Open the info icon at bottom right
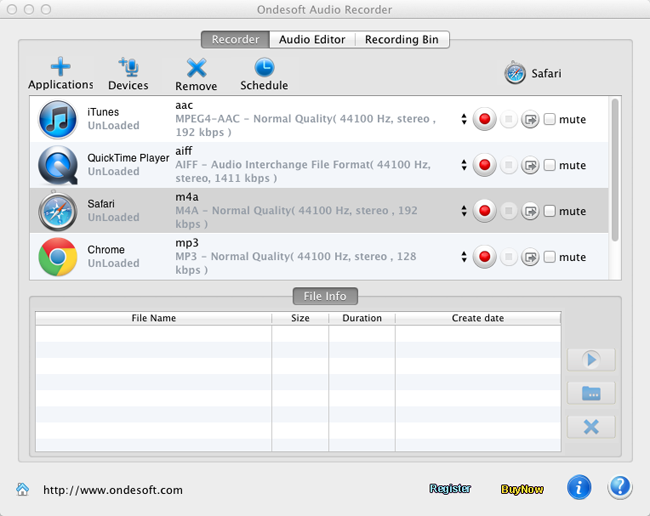 pos(579,487)
